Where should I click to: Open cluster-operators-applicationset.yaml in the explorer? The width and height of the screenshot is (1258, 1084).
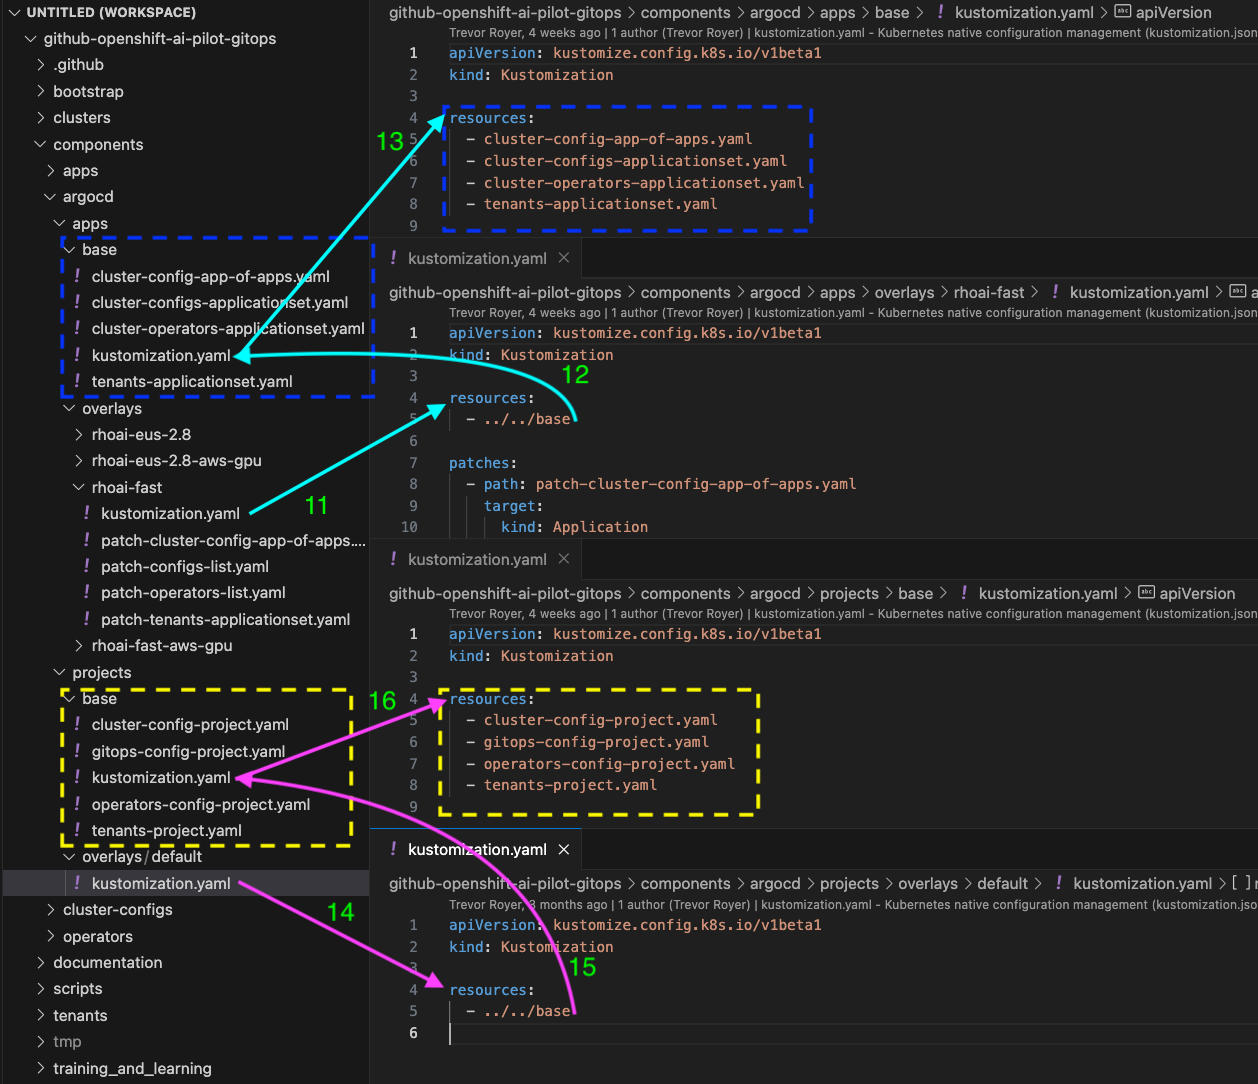coord(228,328)
